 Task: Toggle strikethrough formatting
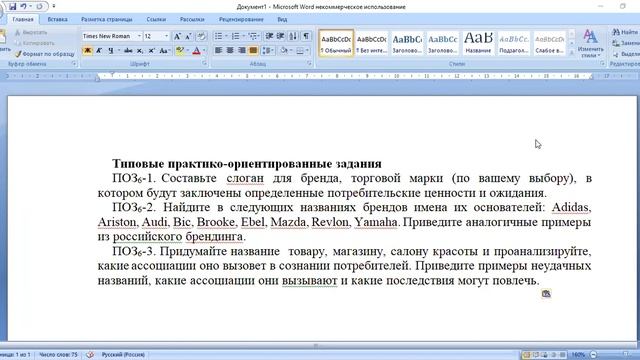coord(128,51)
